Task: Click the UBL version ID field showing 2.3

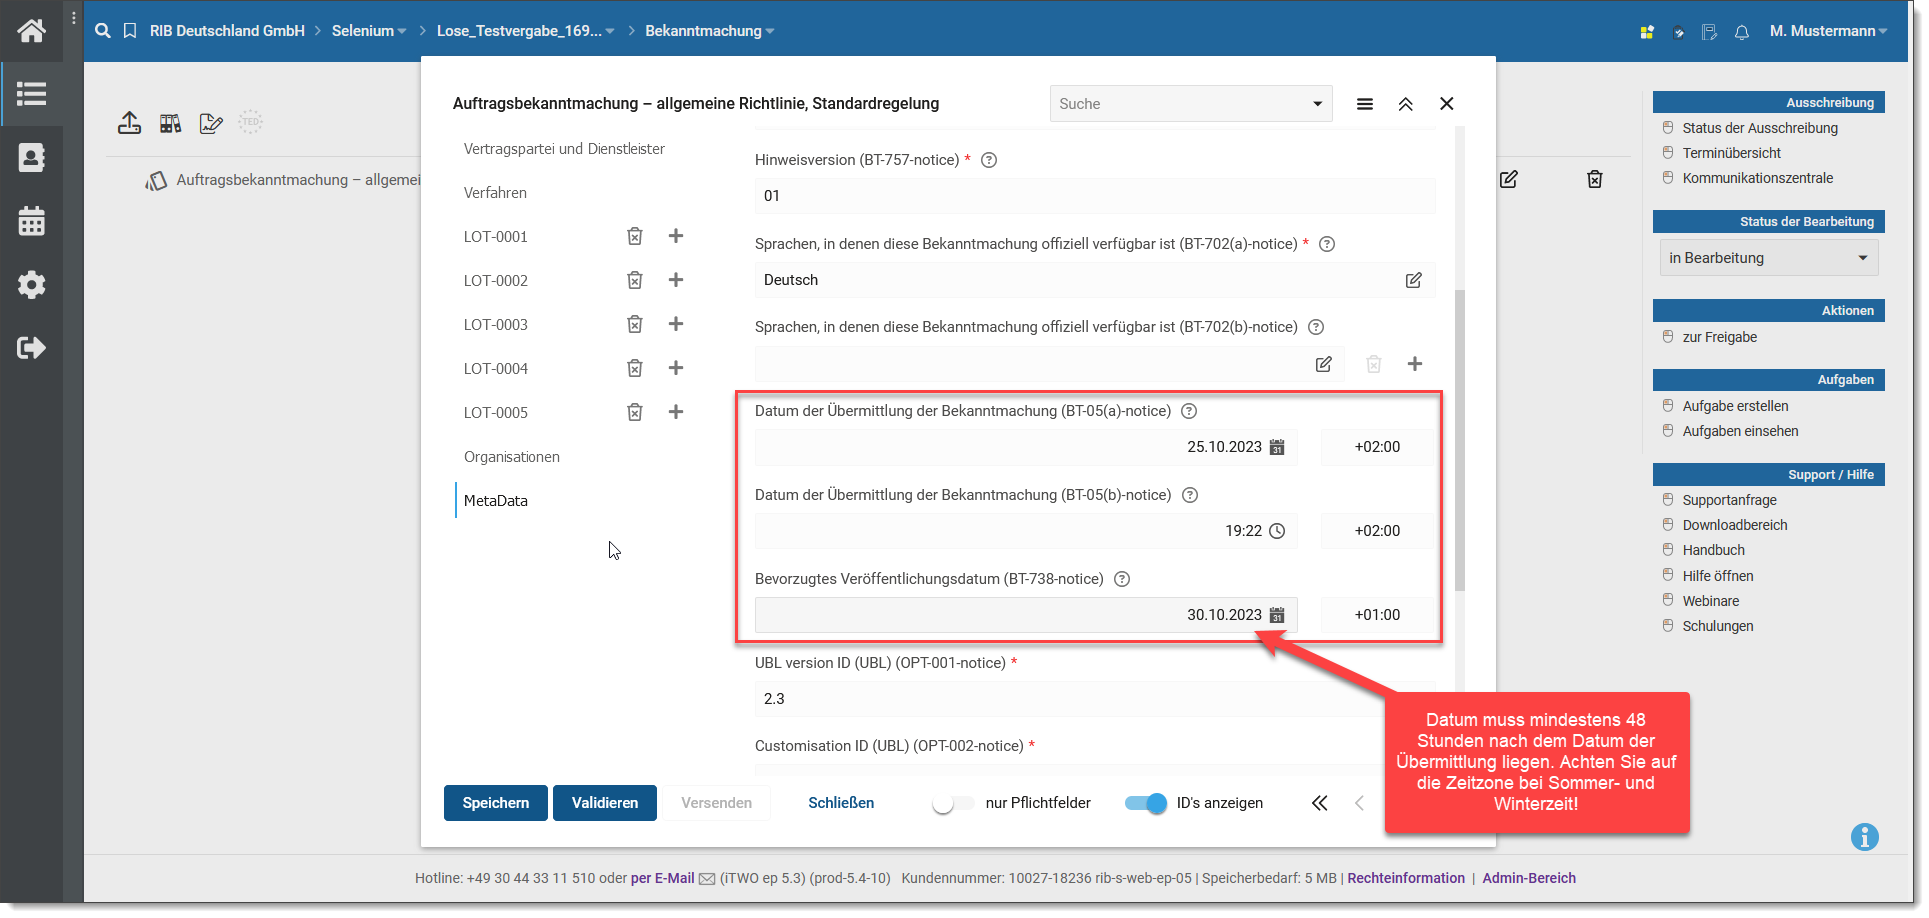Action: click(1095, 699)
